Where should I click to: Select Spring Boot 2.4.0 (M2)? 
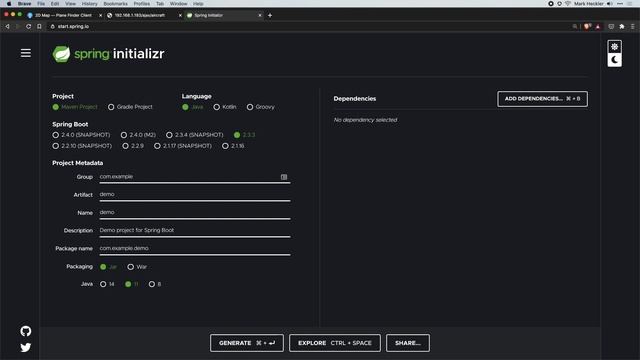(124, 135)
